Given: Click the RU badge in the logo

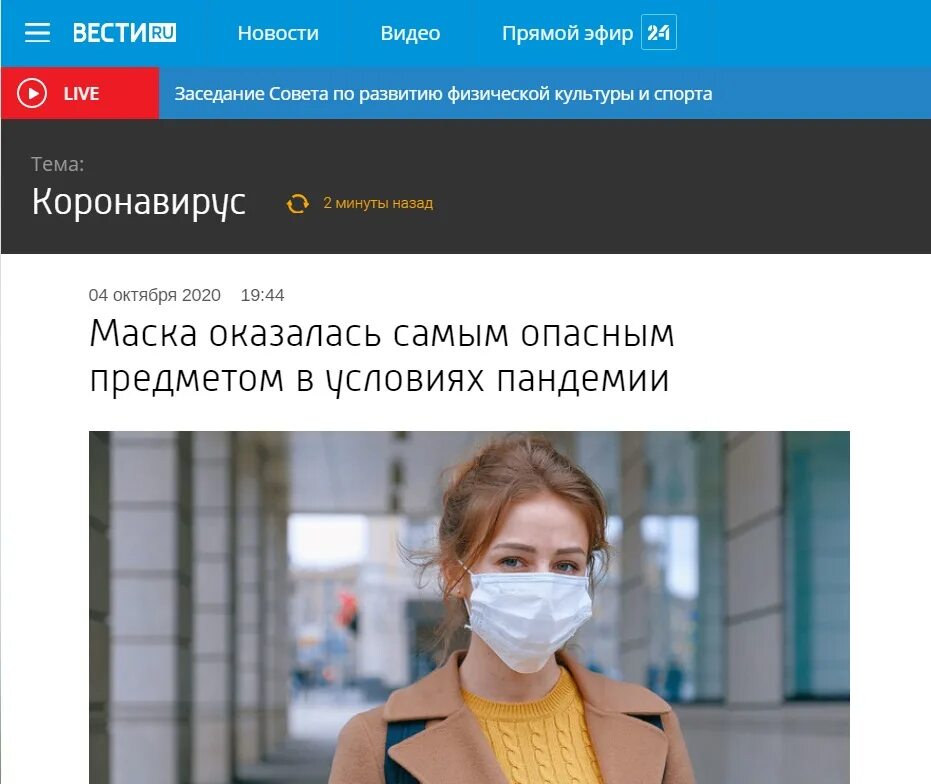Looking at the screenshot, I should coord(162,33).
